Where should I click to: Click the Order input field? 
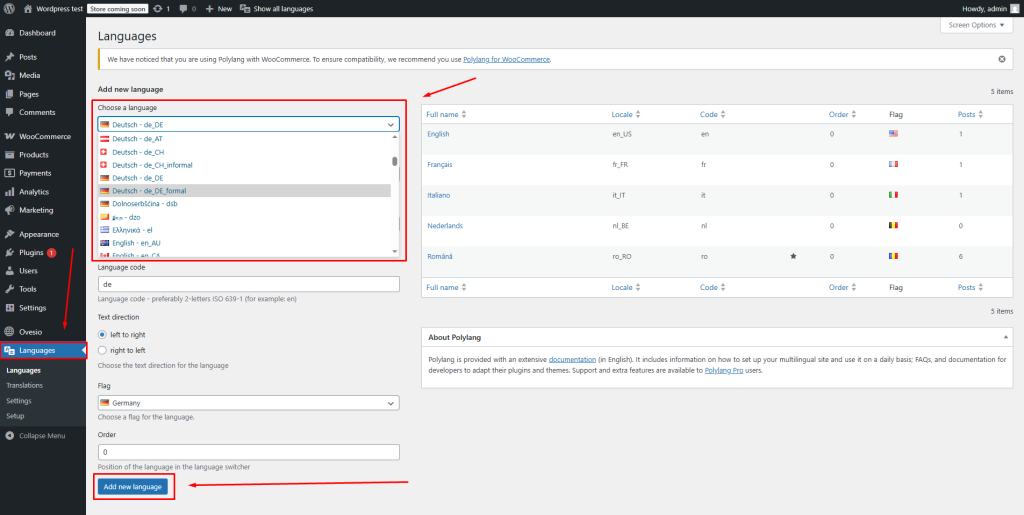coord(248,452)
